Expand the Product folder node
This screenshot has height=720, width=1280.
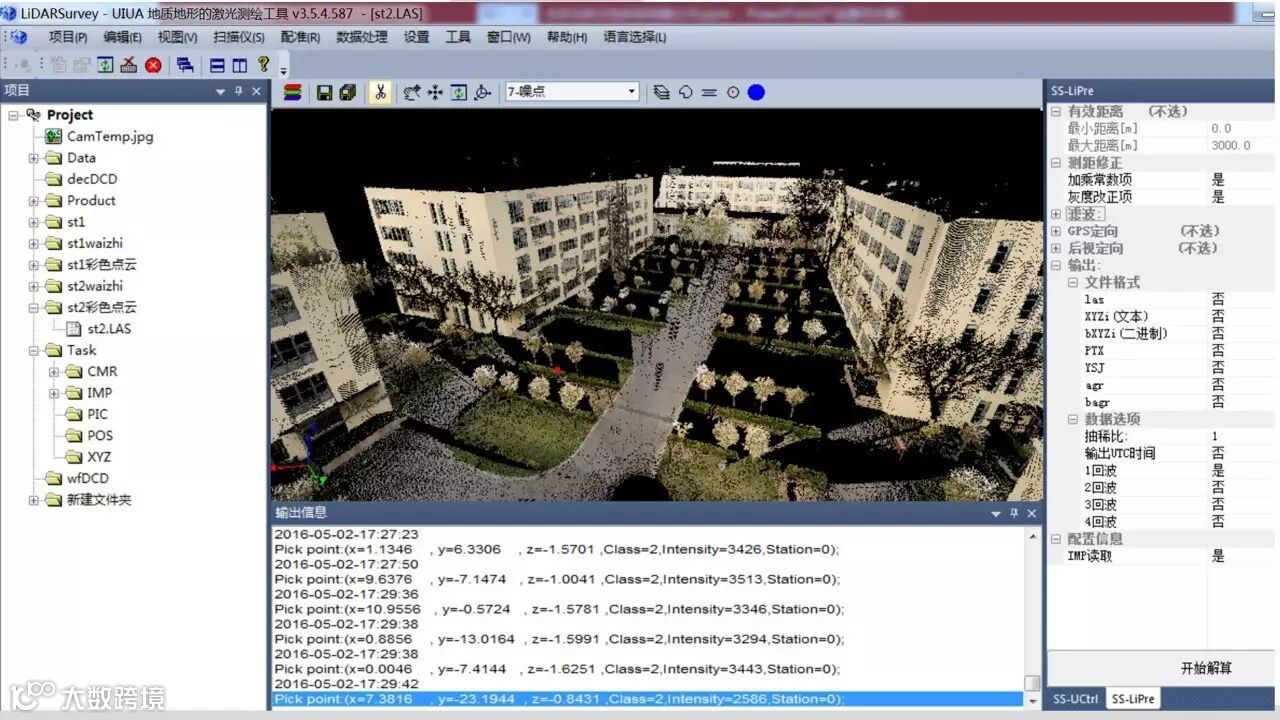[x=33, y=201]
